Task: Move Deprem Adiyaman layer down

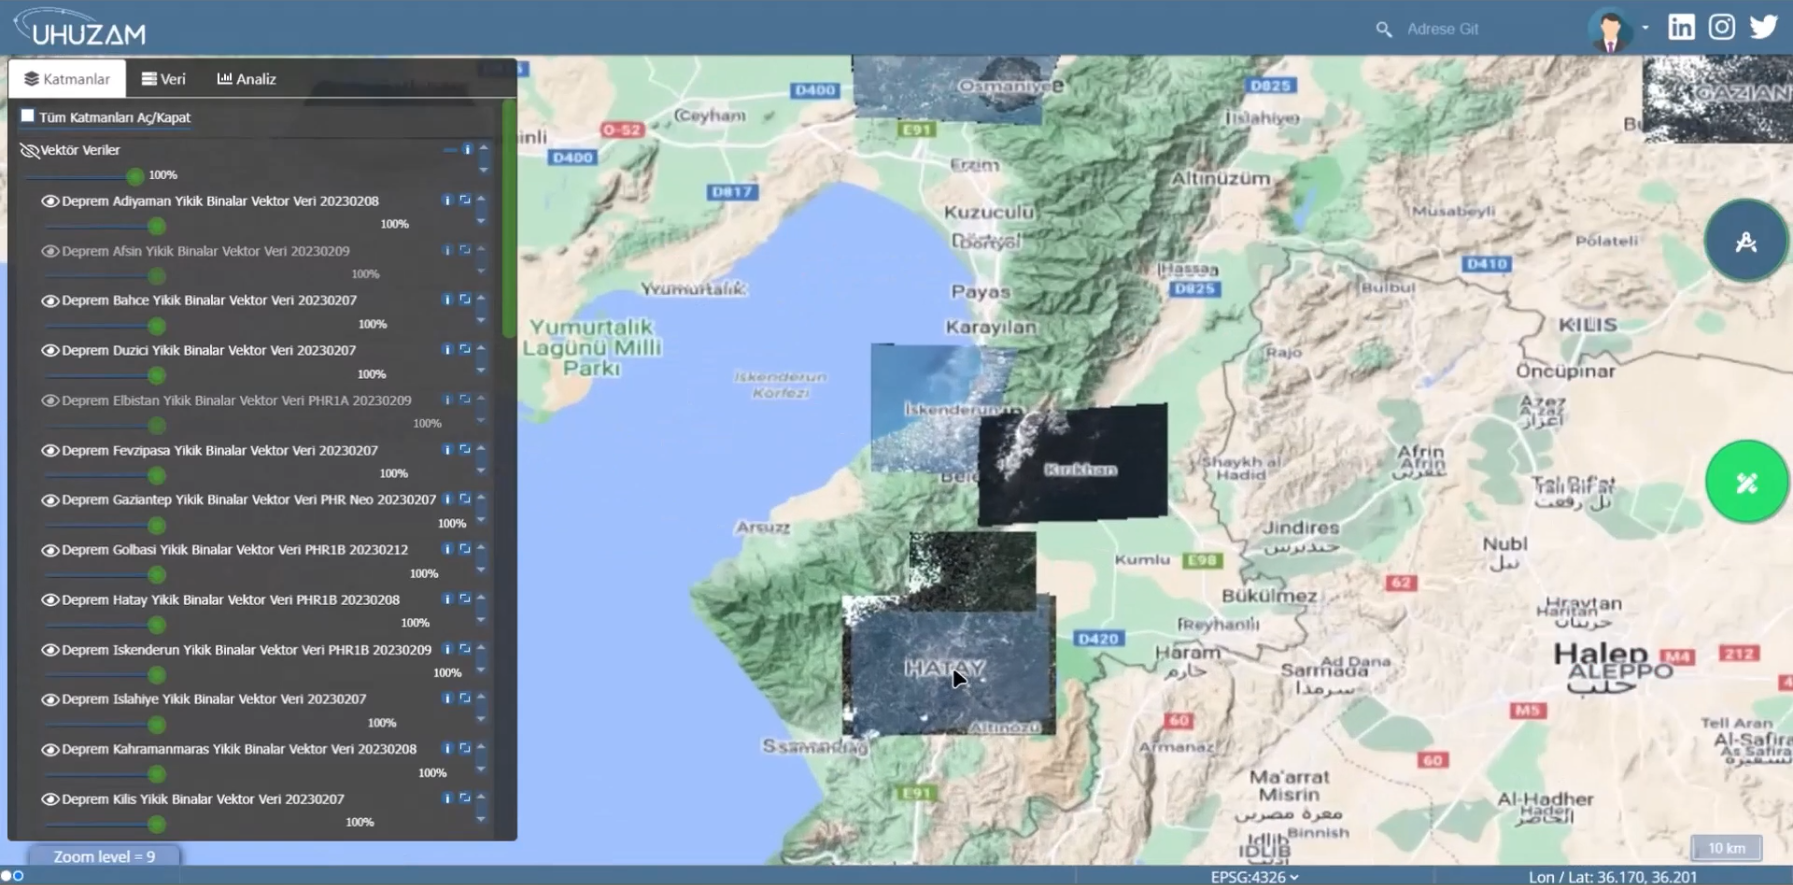Action: [481, 221]
